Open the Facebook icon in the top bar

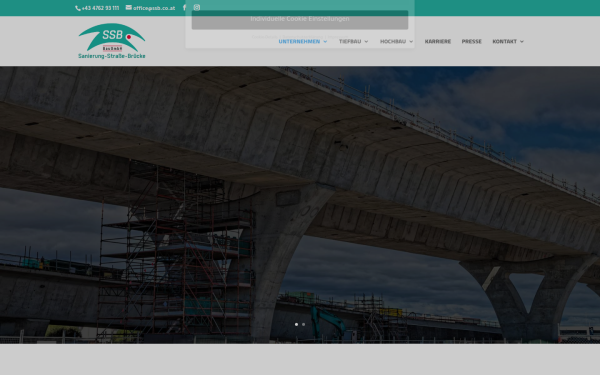click(x=184, y=7)
